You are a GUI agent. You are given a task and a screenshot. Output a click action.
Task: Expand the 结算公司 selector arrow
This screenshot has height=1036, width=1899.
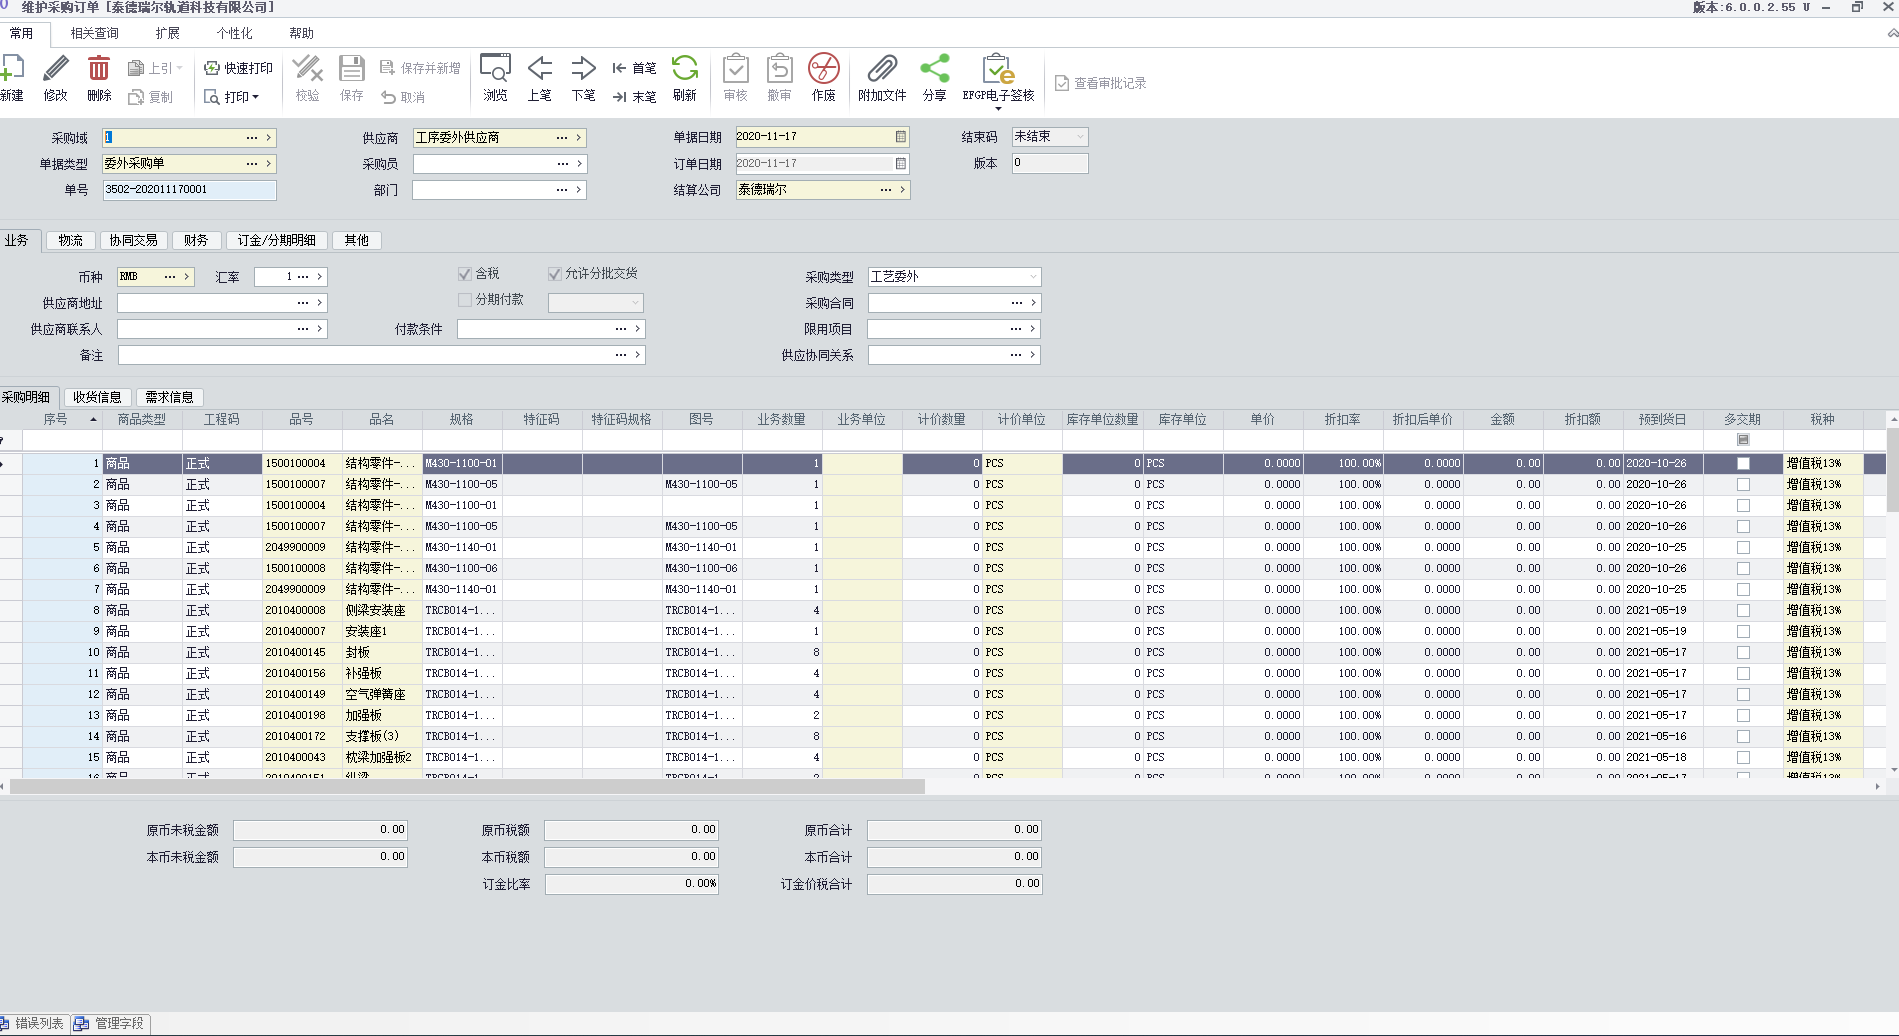click(903, 190)
